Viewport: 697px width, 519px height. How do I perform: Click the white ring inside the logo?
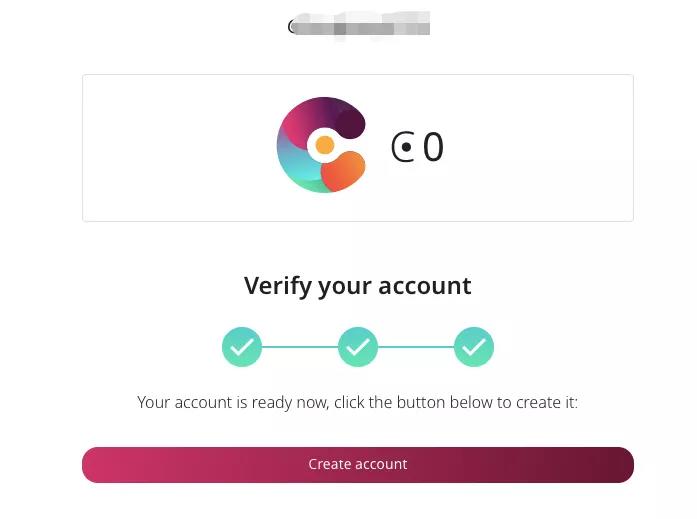312,146
